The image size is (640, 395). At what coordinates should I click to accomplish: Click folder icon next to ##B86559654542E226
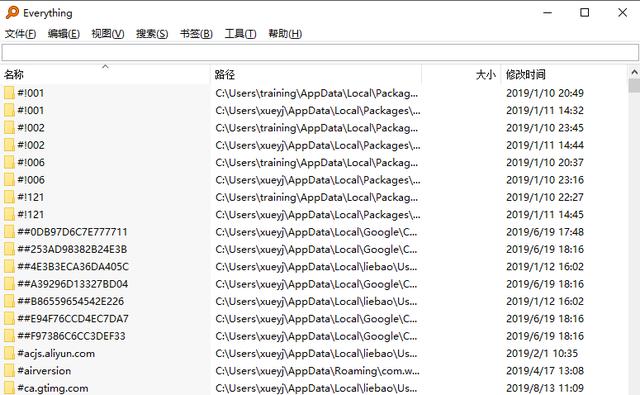click(x=9, y=301)
